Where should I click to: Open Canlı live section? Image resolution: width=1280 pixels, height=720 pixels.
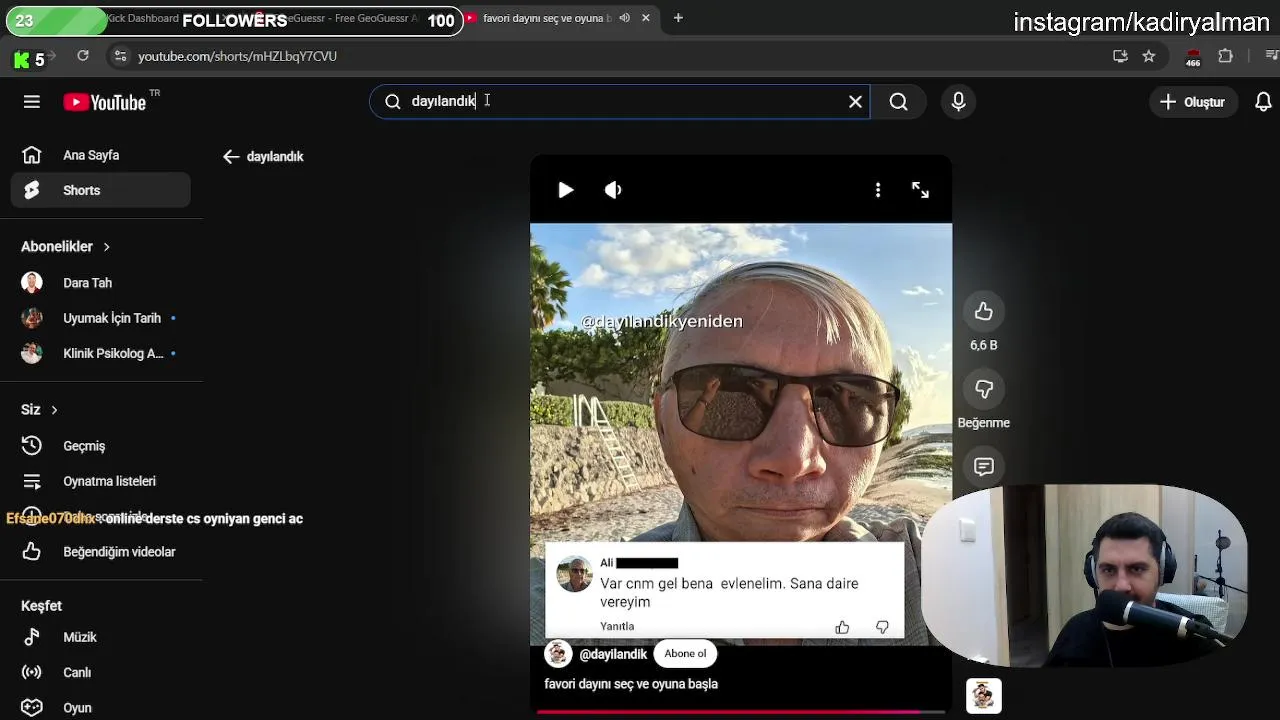(x=101, y=672)
